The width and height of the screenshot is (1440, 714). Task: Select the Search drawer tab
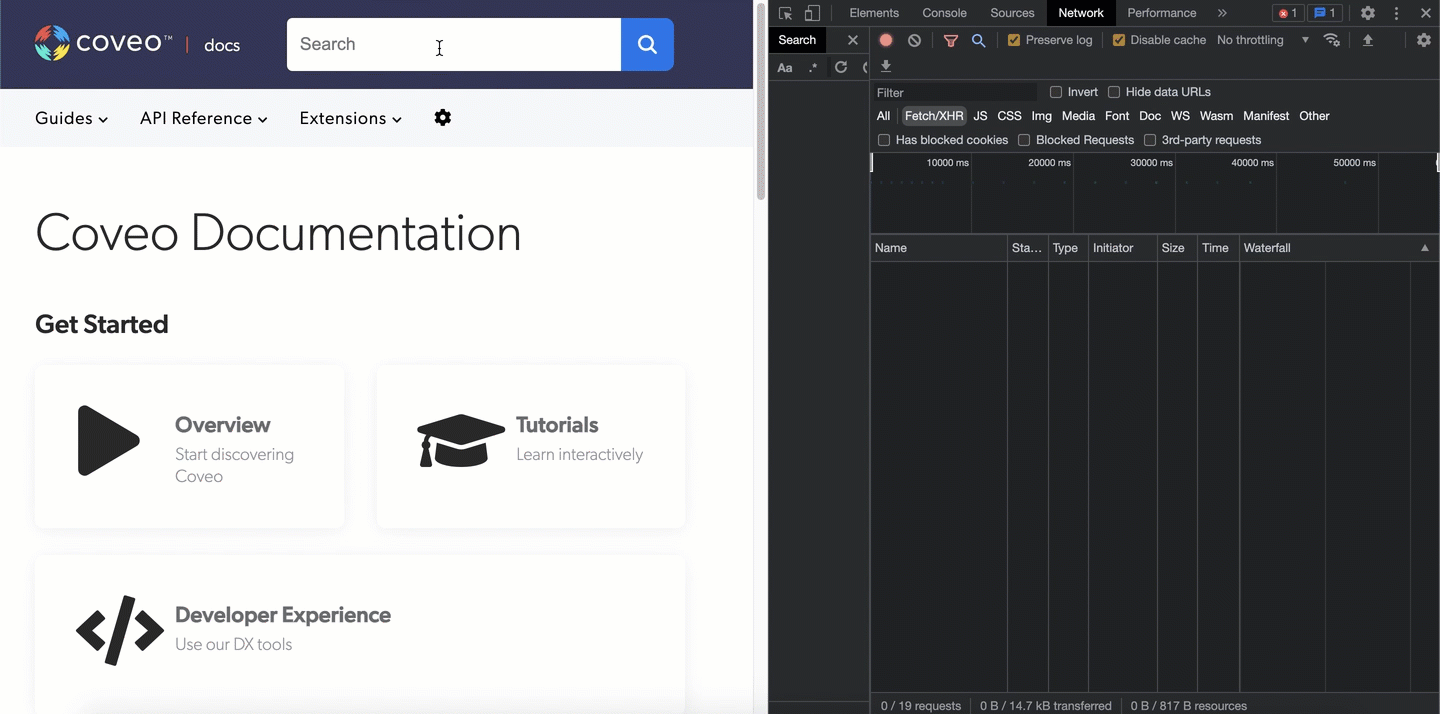[x=797, y=40]
